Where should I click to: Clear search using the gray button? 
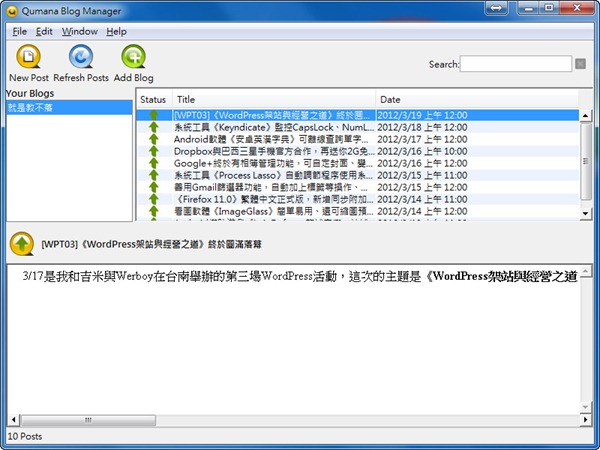(x=580, y=64)
